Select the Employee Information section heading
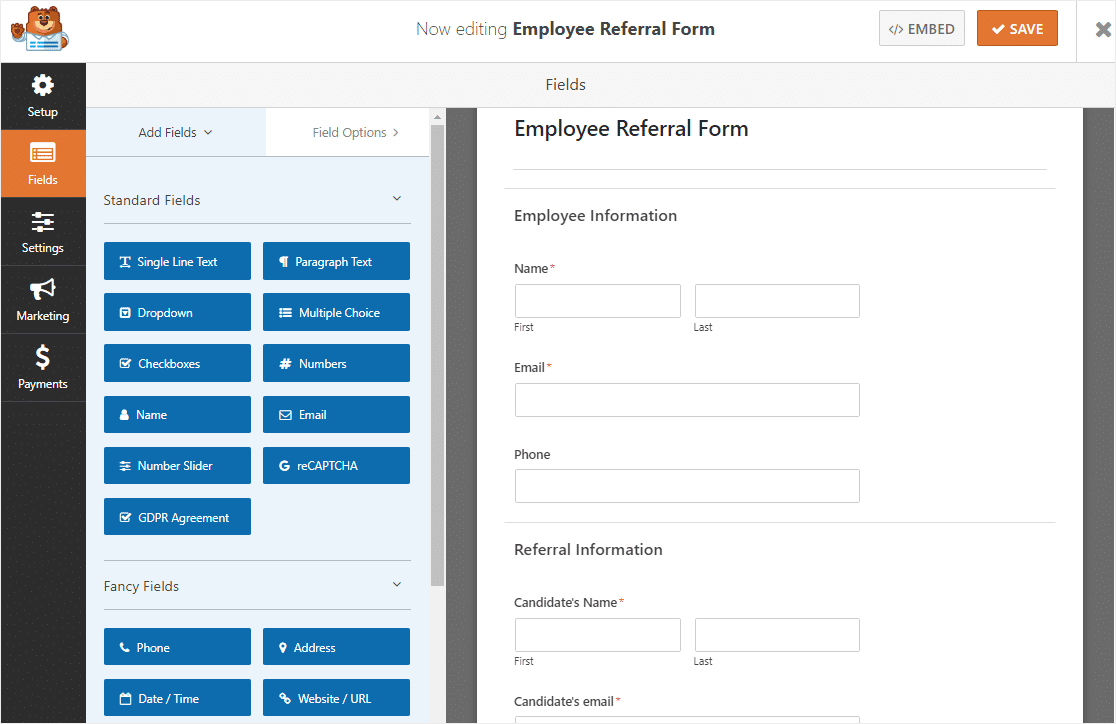 click(596, 216)
